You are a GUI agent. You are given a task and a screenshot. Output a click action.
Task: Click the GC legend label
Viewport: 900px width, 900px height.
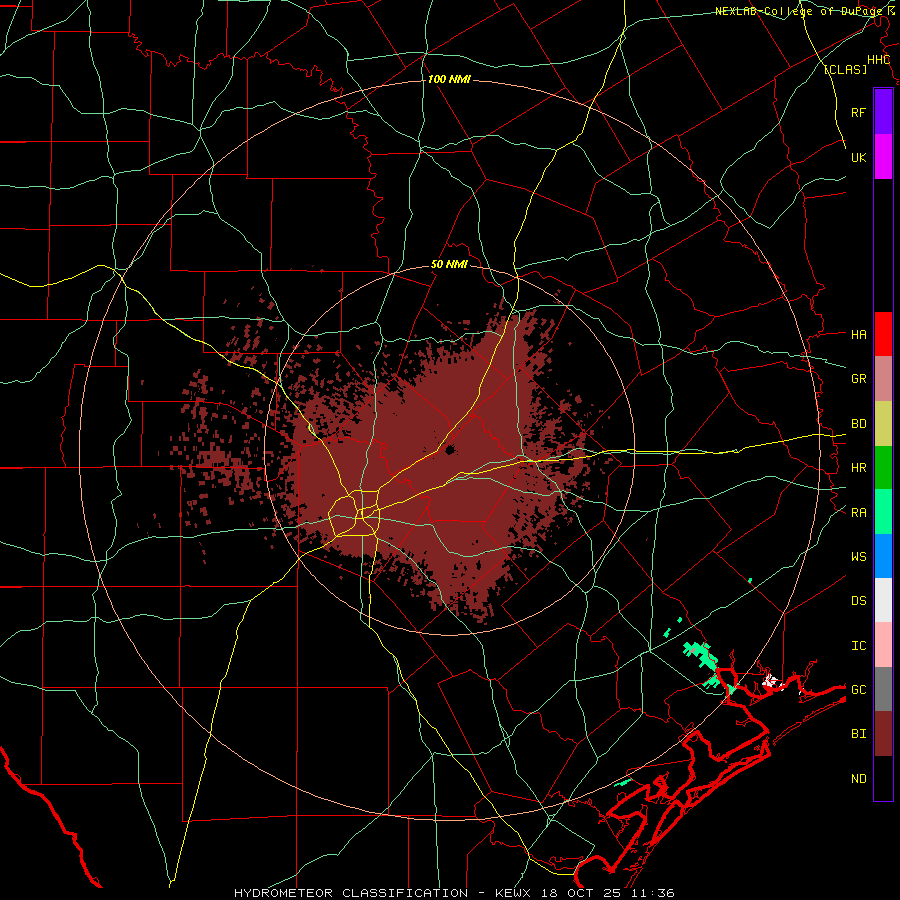click(x=858, y=689)
